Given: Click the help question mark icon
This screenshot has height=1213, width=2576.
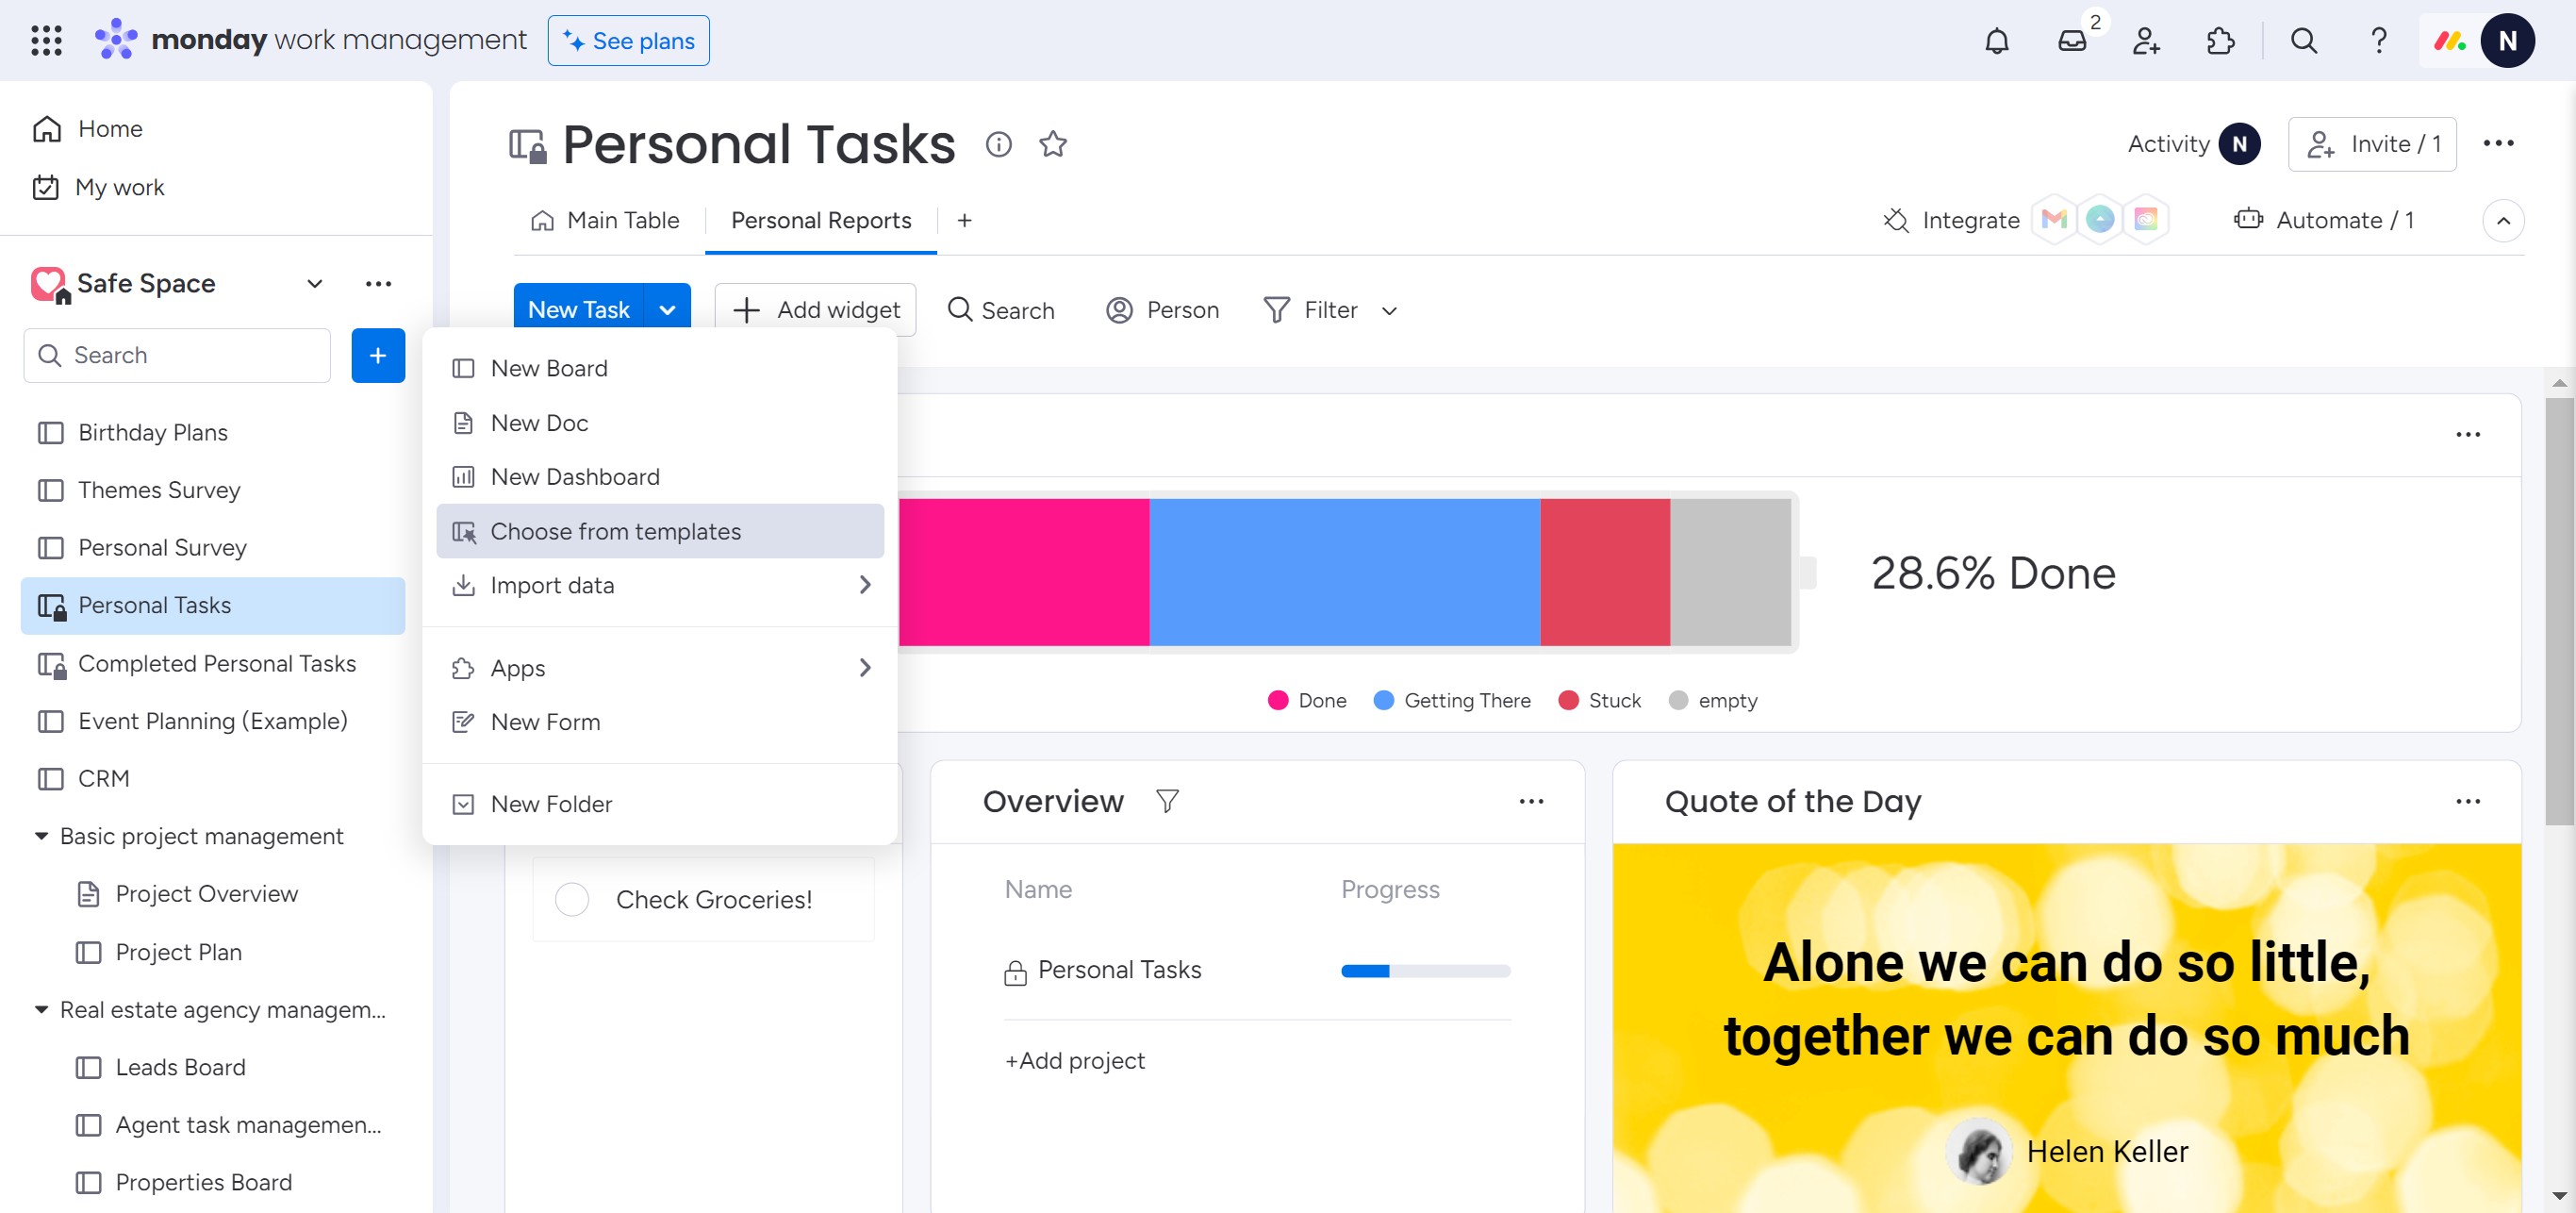Looking at the screenshot, I should coord(2378,41).
